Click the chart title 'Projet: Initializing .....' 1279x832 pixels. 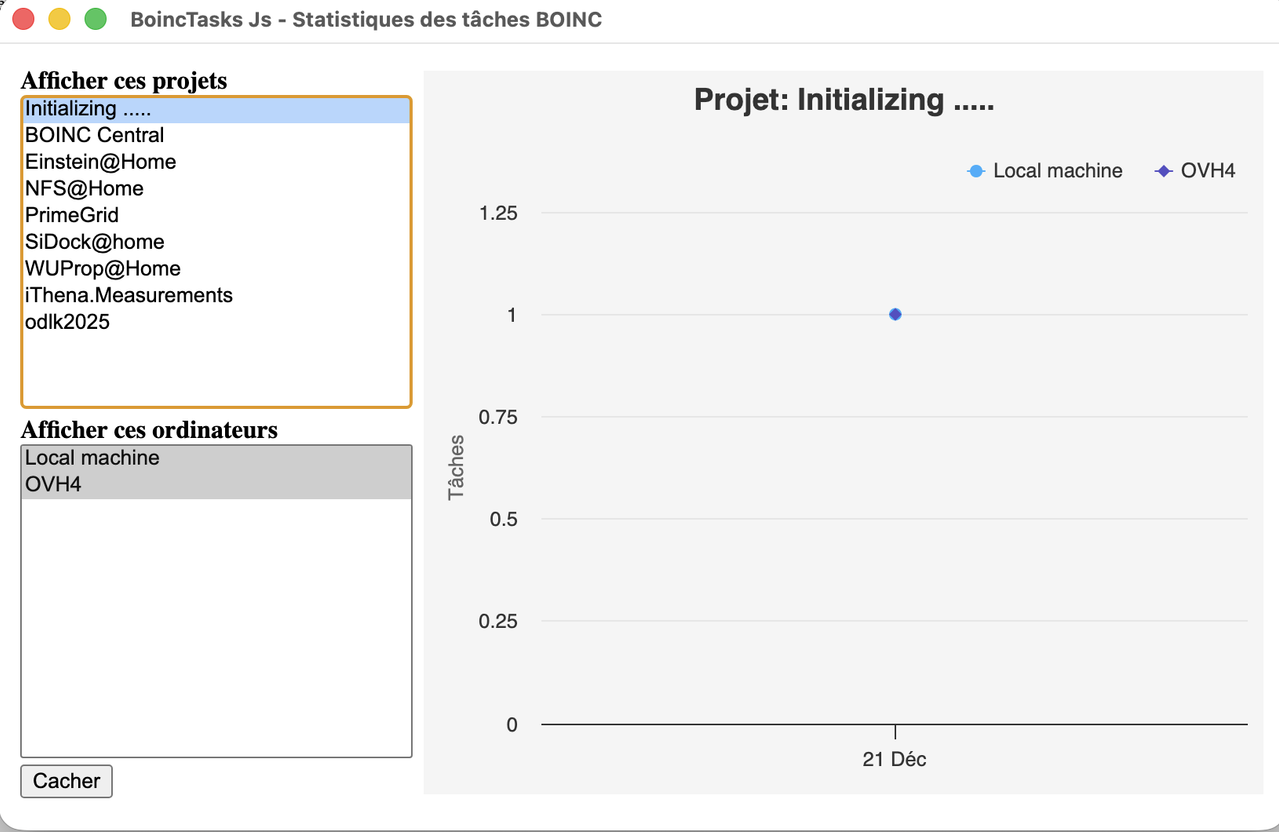pyautogui.click(x=844, y=100)
